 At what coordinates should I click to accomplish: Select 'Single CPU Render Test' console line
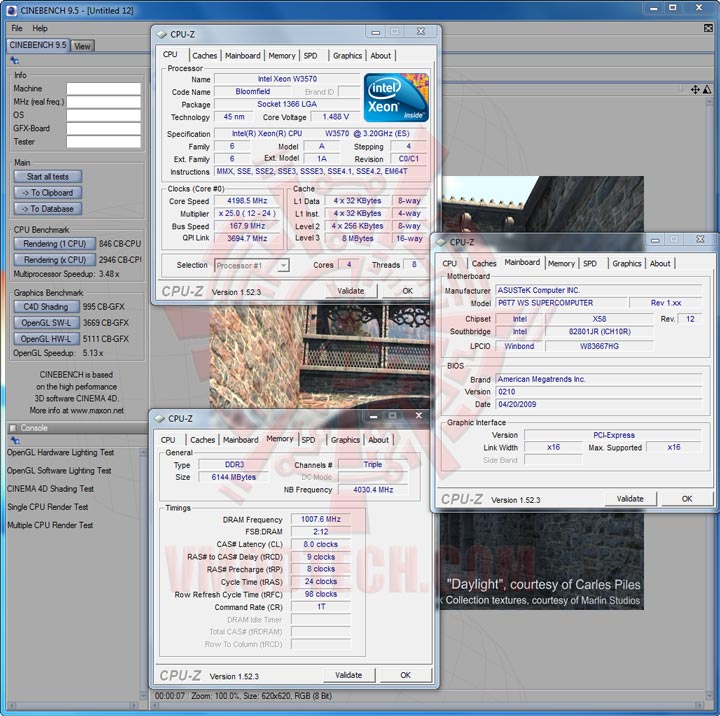point(47,507)
